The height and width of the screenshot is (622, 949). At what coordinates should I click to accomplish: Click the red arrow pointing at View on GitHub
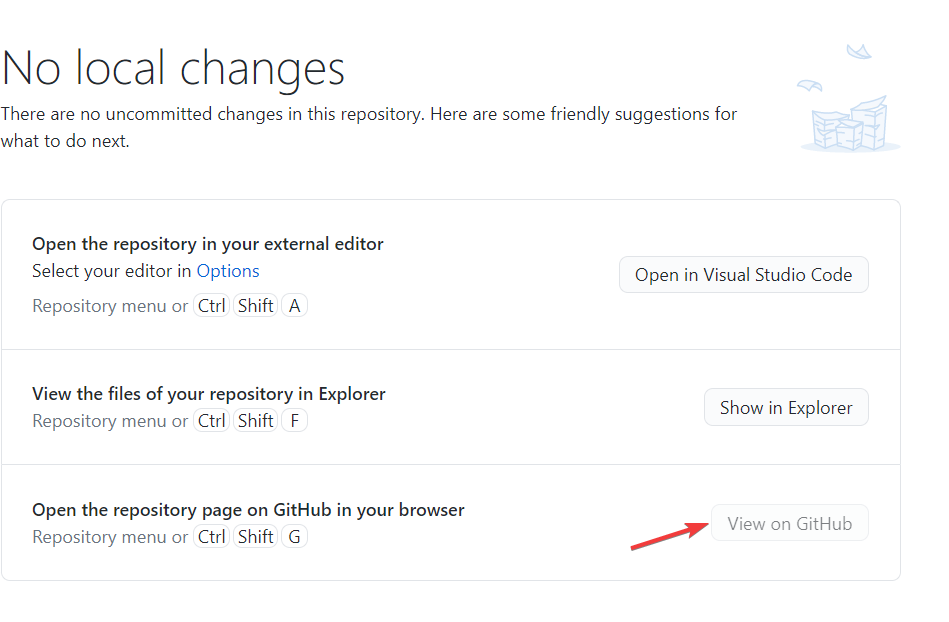click(x=670, y=536)
